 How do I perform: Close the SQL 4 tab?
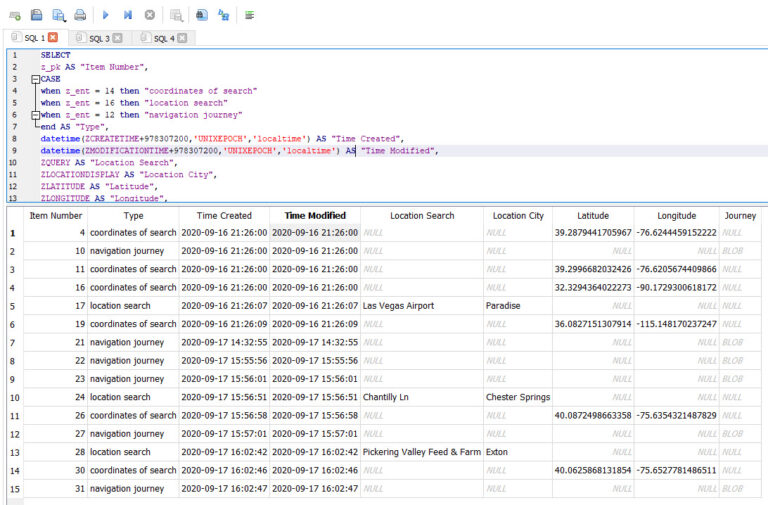pyautogui.click(x=182, y=38)
